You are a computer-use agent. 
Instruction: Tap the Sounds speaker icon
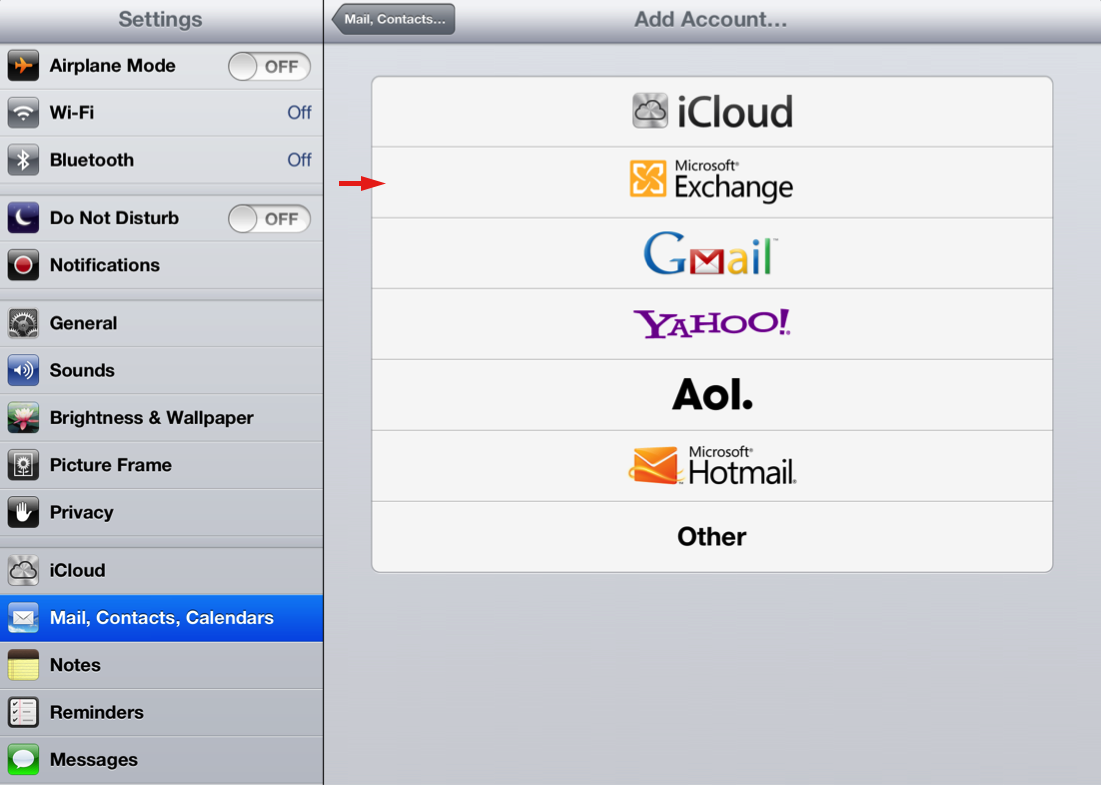pos(23,370)
